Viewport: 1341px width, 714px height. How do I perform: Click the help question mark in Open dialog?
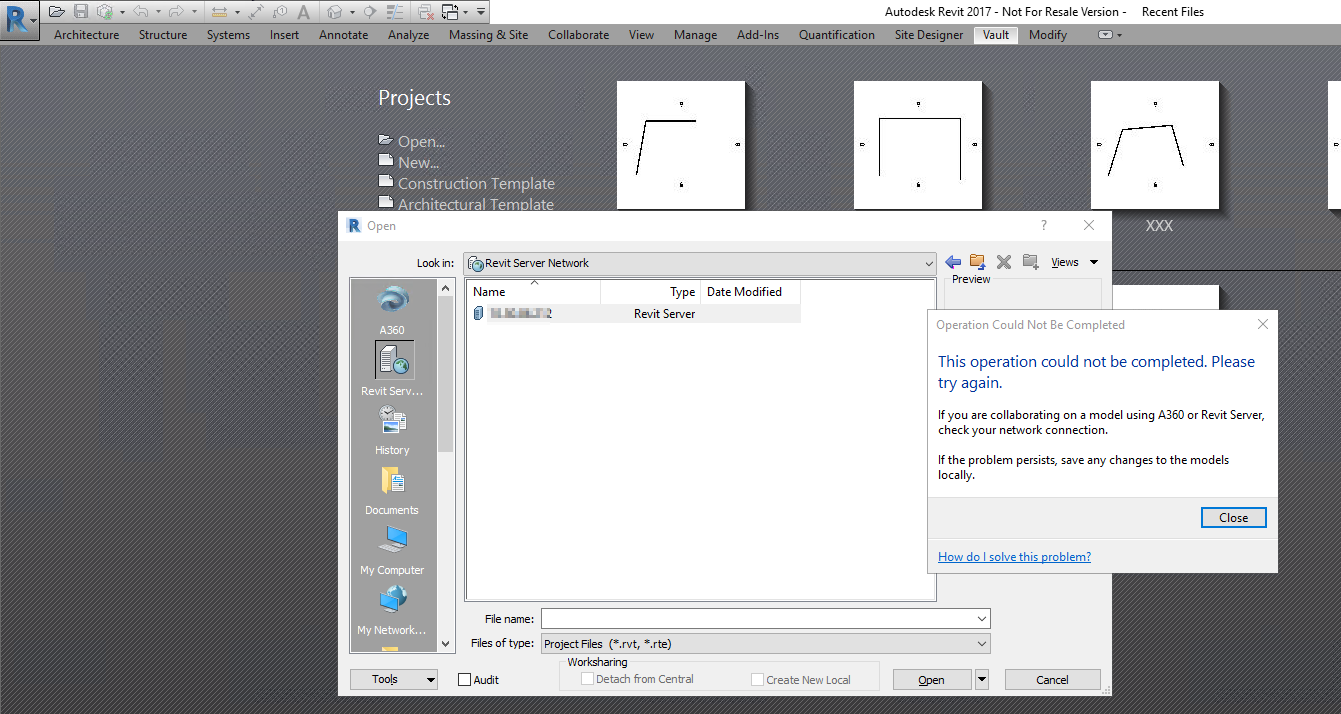pos(1044,226)
